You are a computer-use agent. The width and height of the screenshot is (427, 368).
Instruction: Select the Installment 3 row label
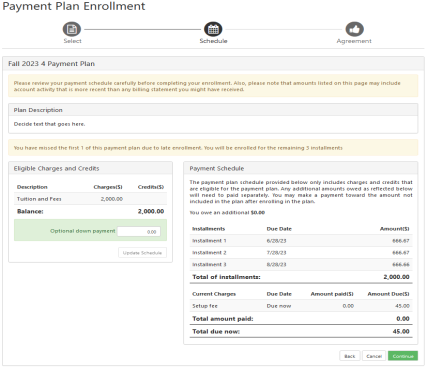coord(209,265)
